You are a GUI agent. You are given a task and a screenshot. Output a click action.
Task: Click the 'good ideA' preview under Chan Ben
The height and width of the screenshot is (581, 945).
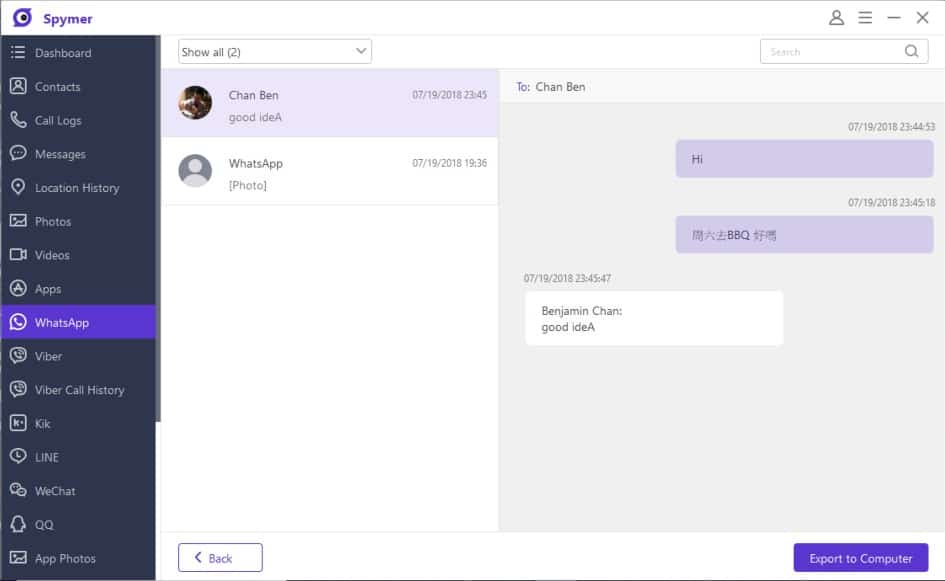255,117
